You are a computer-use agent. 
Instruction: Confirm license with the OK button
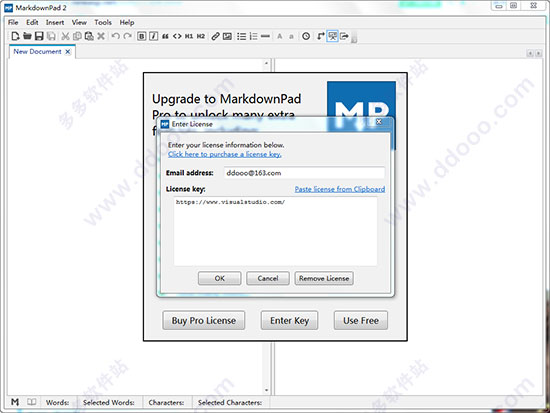tap(220, 278)
